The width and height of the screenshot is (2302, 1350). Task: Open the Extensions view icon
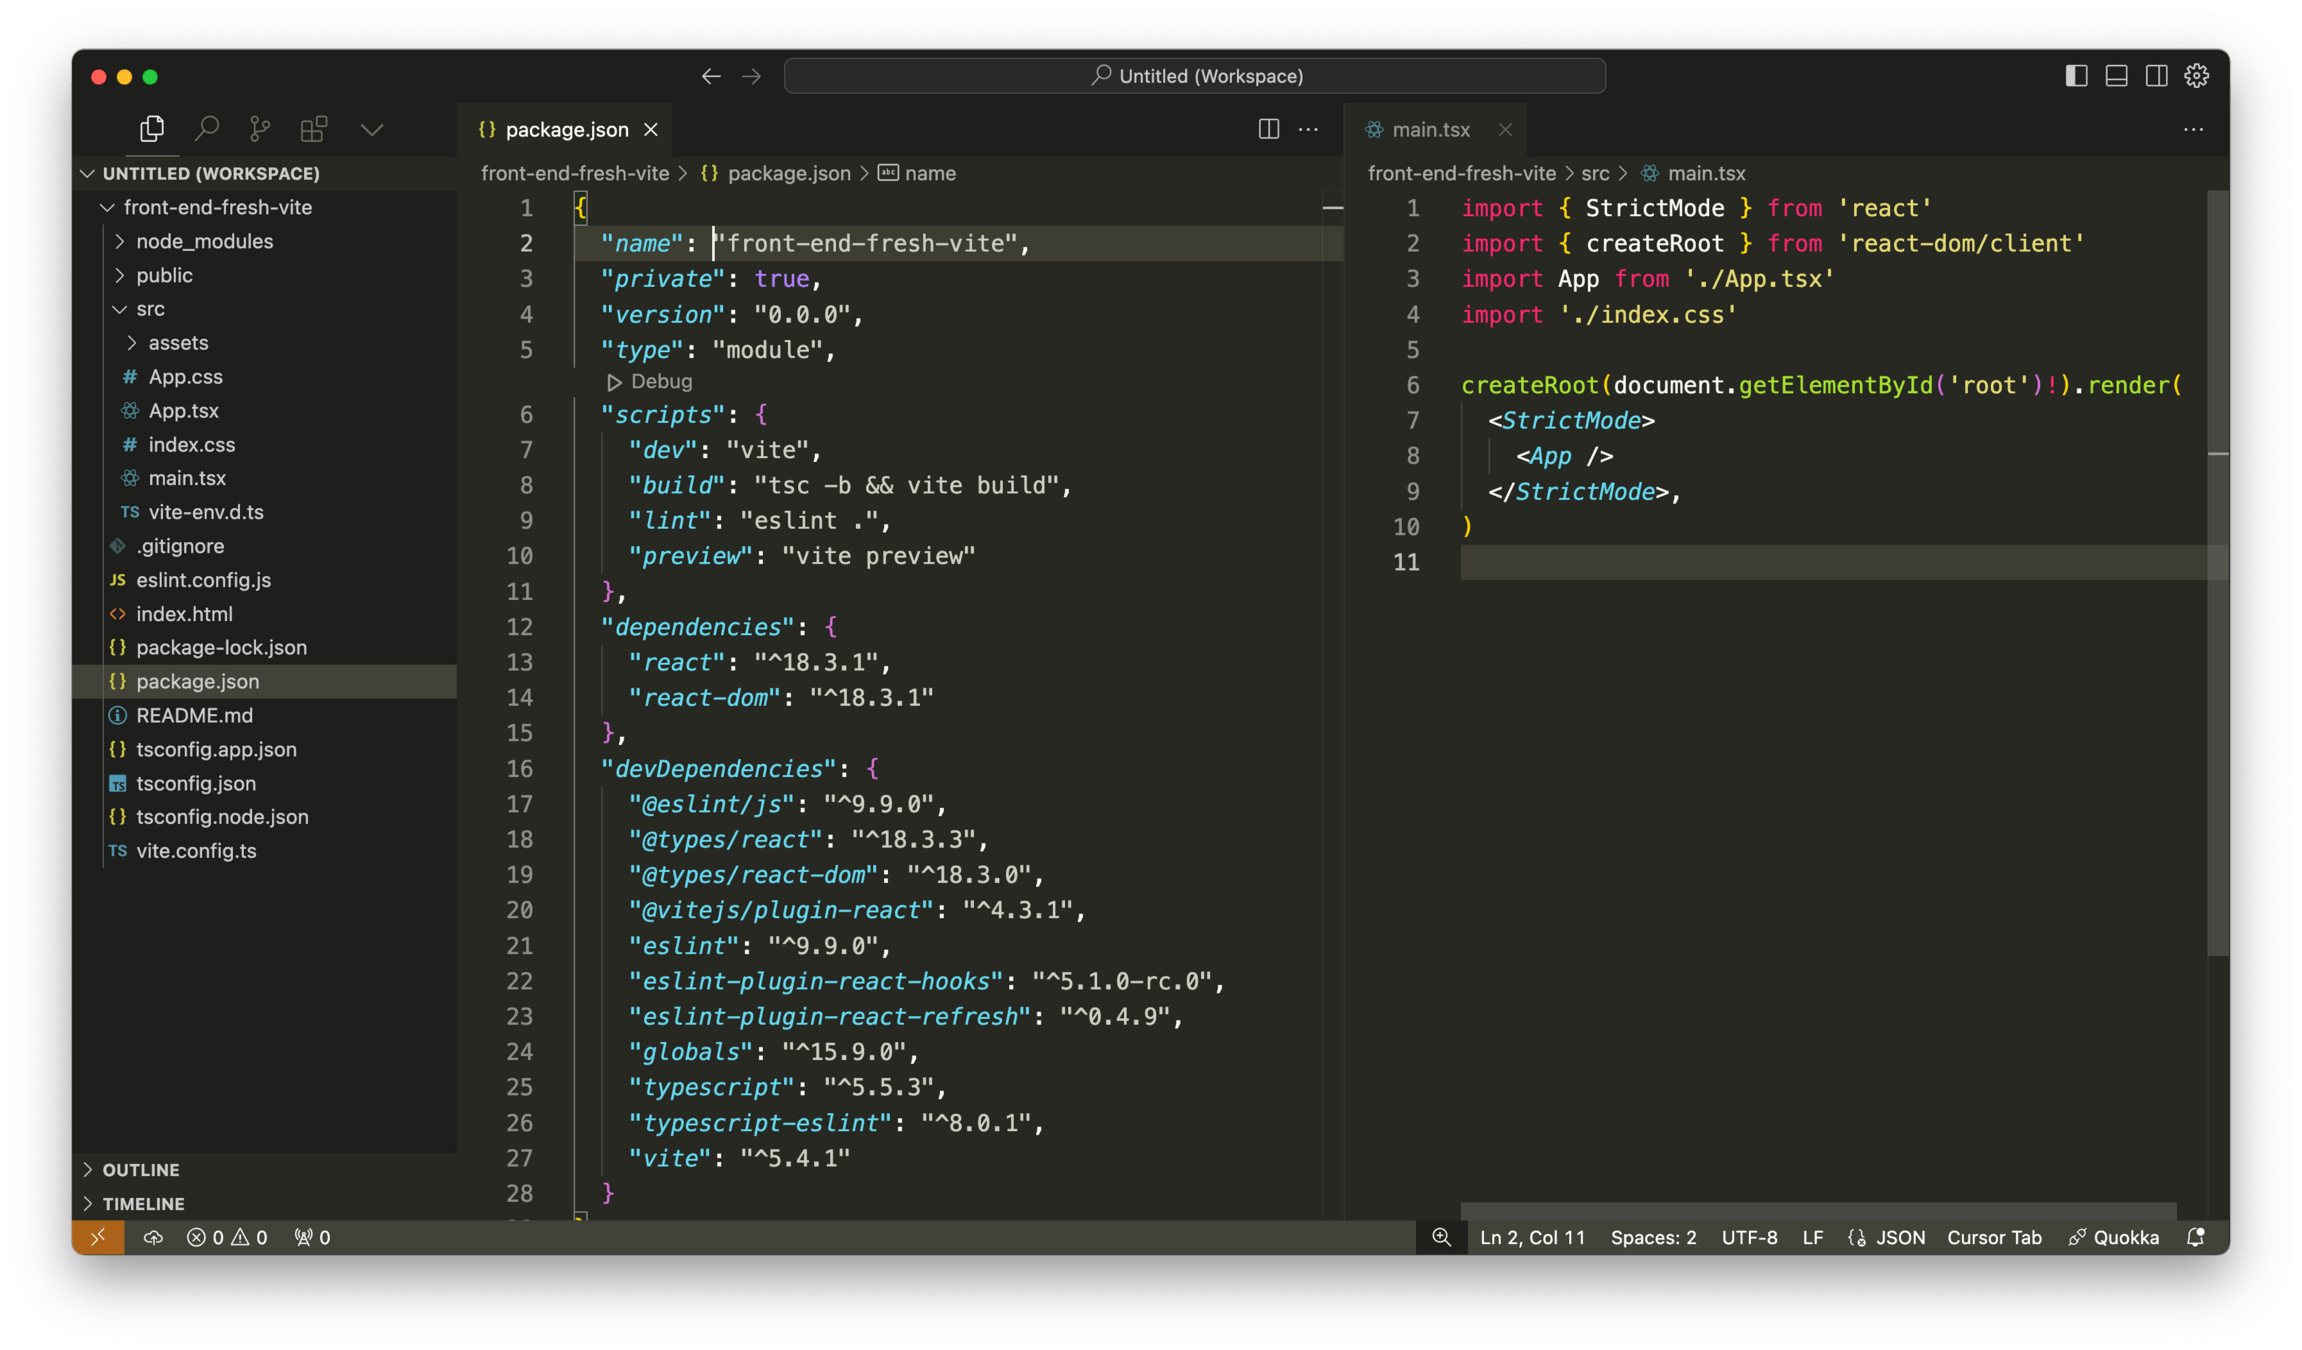314,129
